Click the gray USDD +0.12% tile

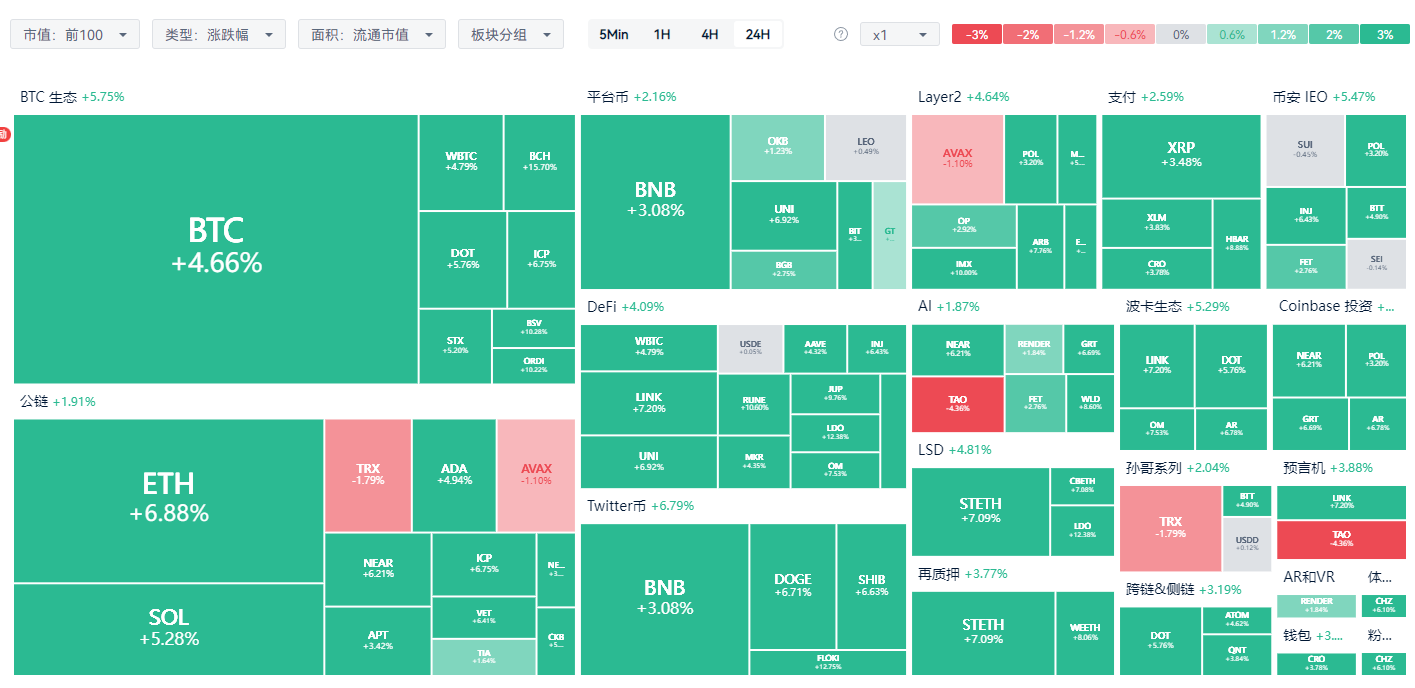[1247, 544]
